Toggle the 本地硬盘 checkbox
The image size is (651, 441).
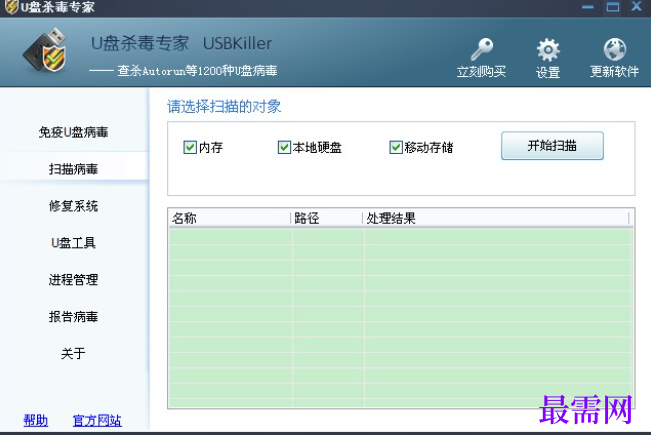[284, 147]
